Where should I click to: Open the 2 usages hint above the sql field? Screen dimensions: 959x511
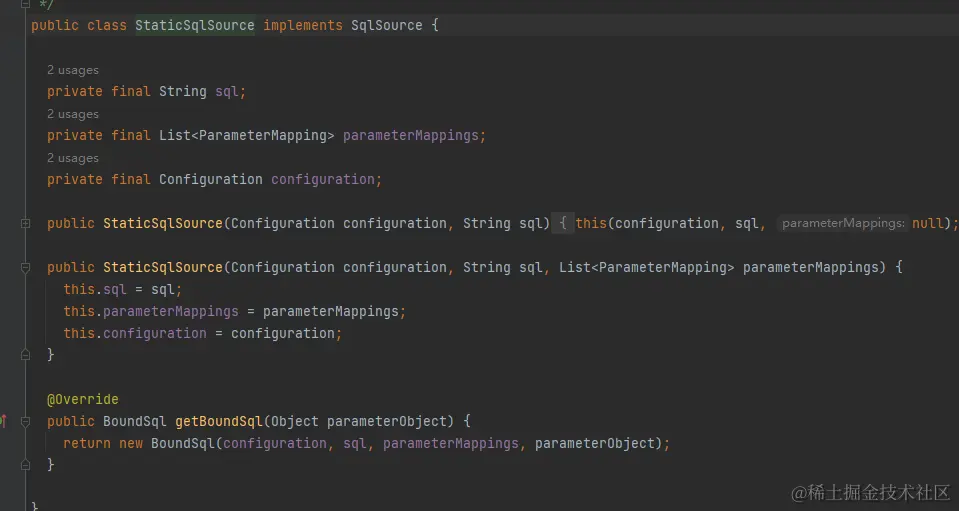[x=73, y=70]
